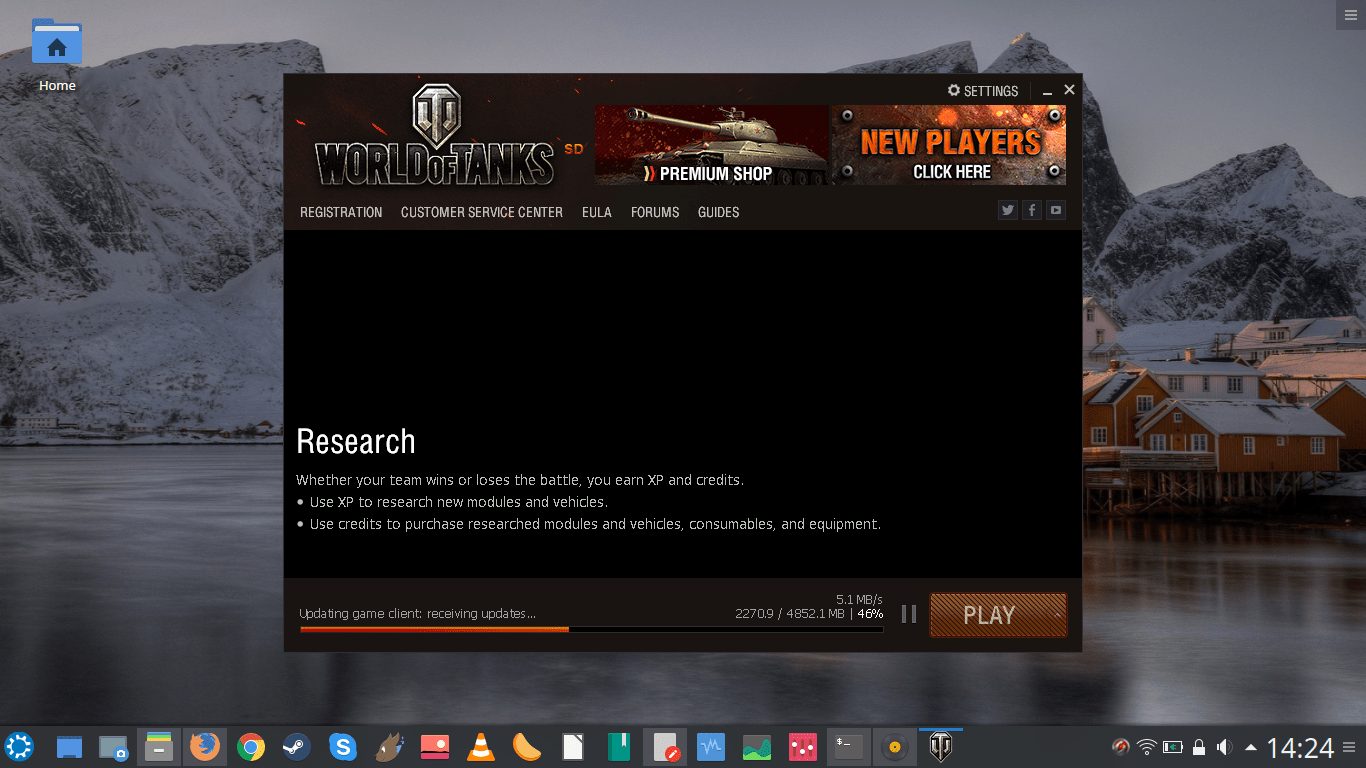Viewport: 1366px width, 768px height.
Task: Launch Steam from the taskbar
Action: pyautogui.click(x=296, y=747)
